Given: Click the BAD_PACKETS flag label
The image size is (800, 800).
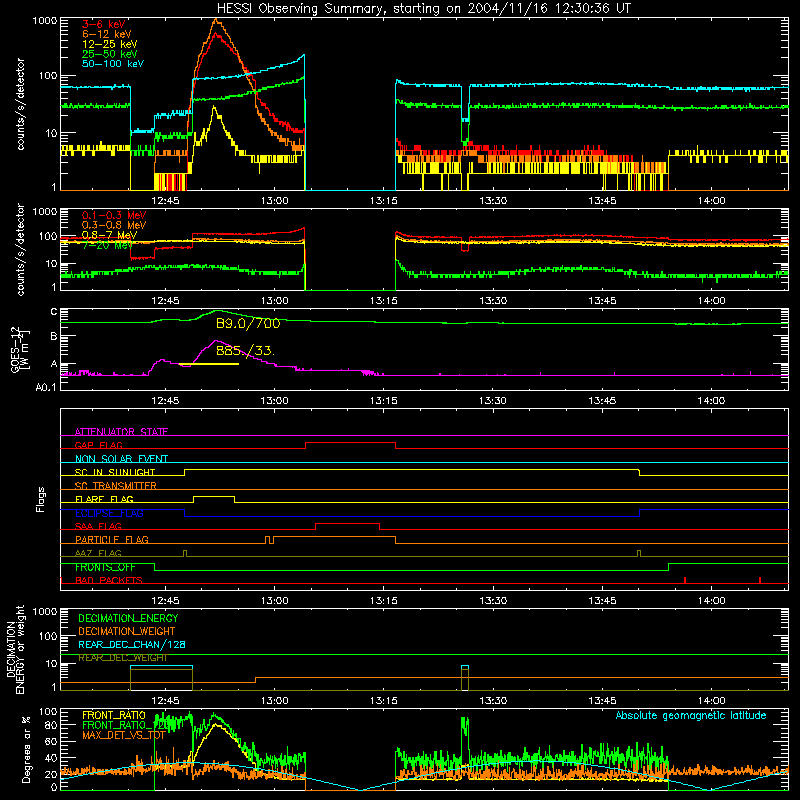Looking at the screenshot, I should pos(109,580).
